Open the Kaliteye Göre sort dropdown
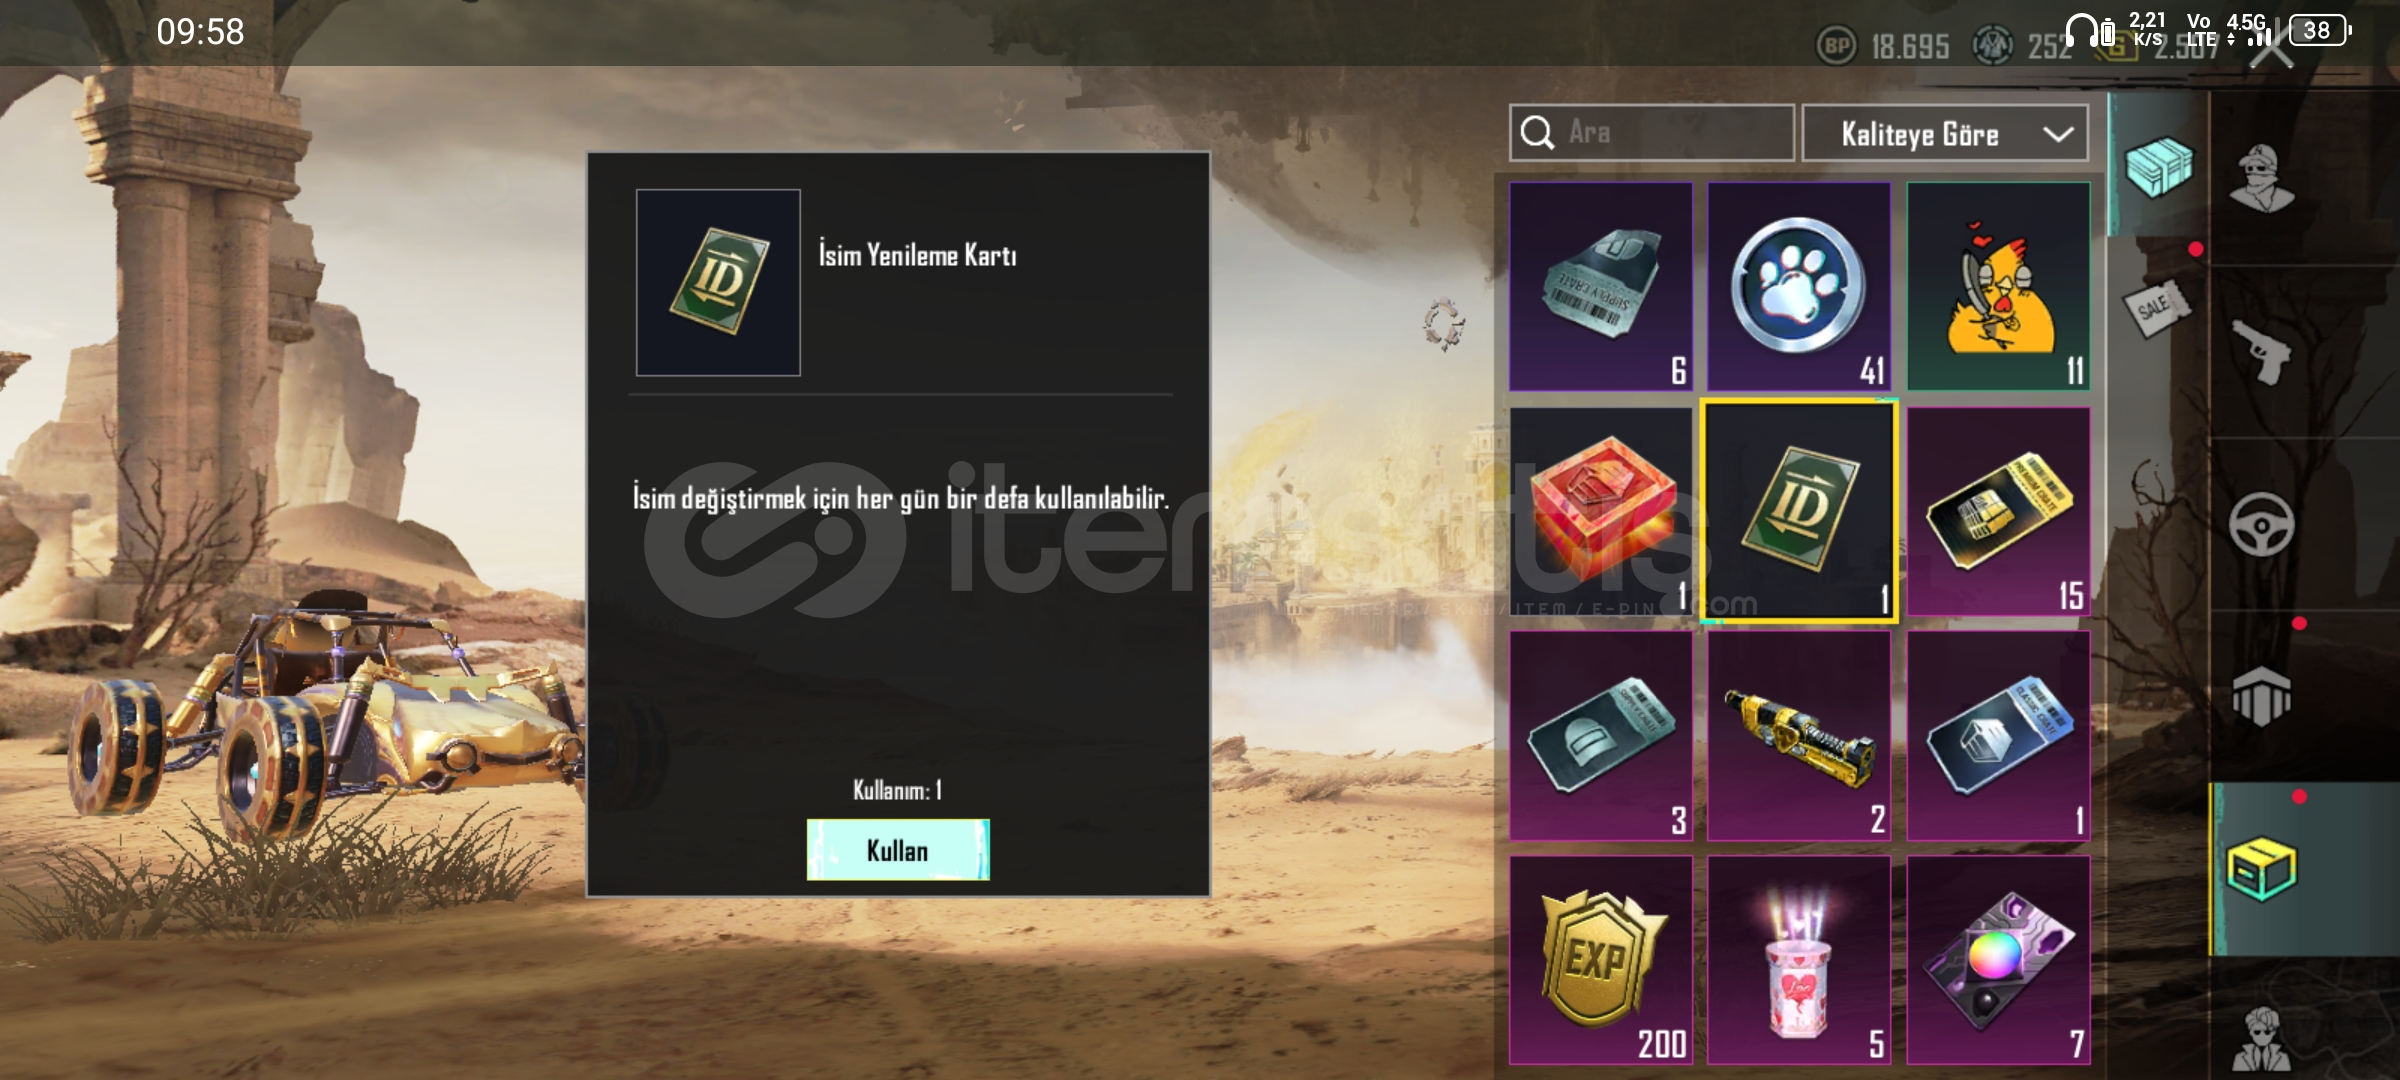 click(1945, 133)
